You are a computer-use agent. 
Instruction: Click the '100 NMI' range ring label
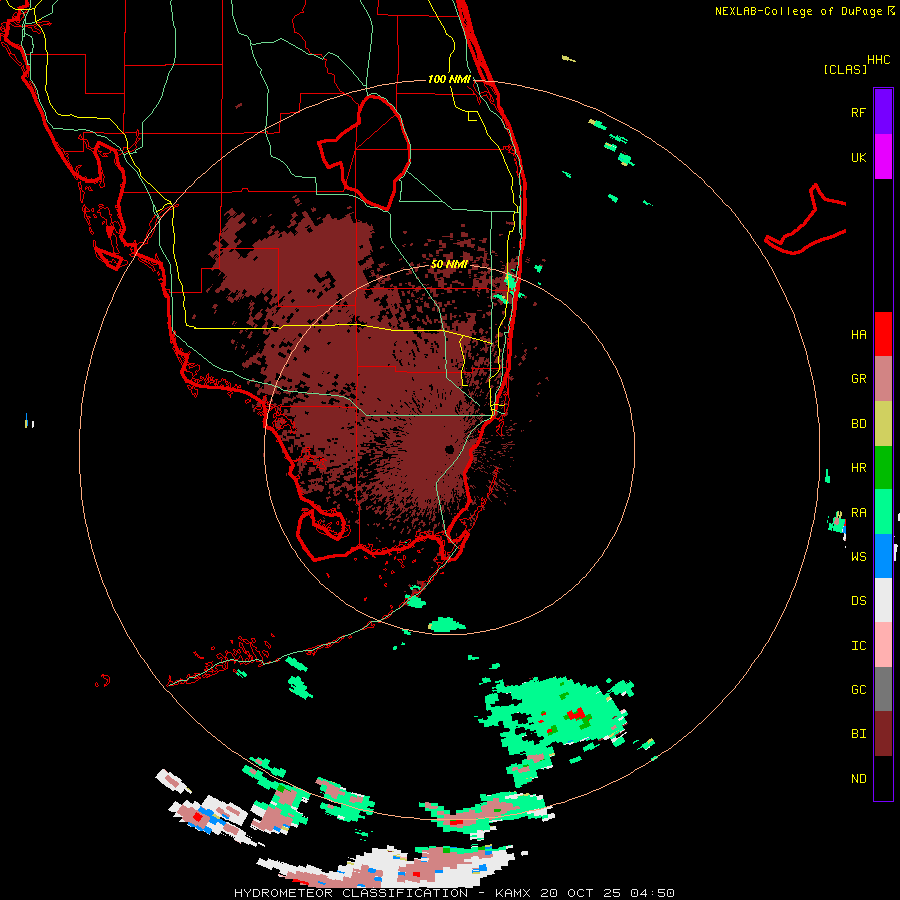point(449,79)
